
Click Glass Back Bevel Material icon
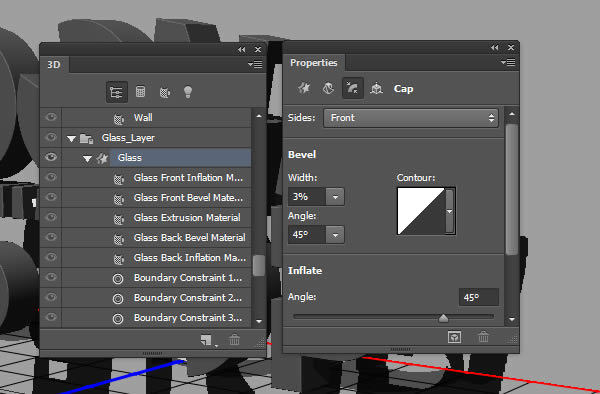119,239
